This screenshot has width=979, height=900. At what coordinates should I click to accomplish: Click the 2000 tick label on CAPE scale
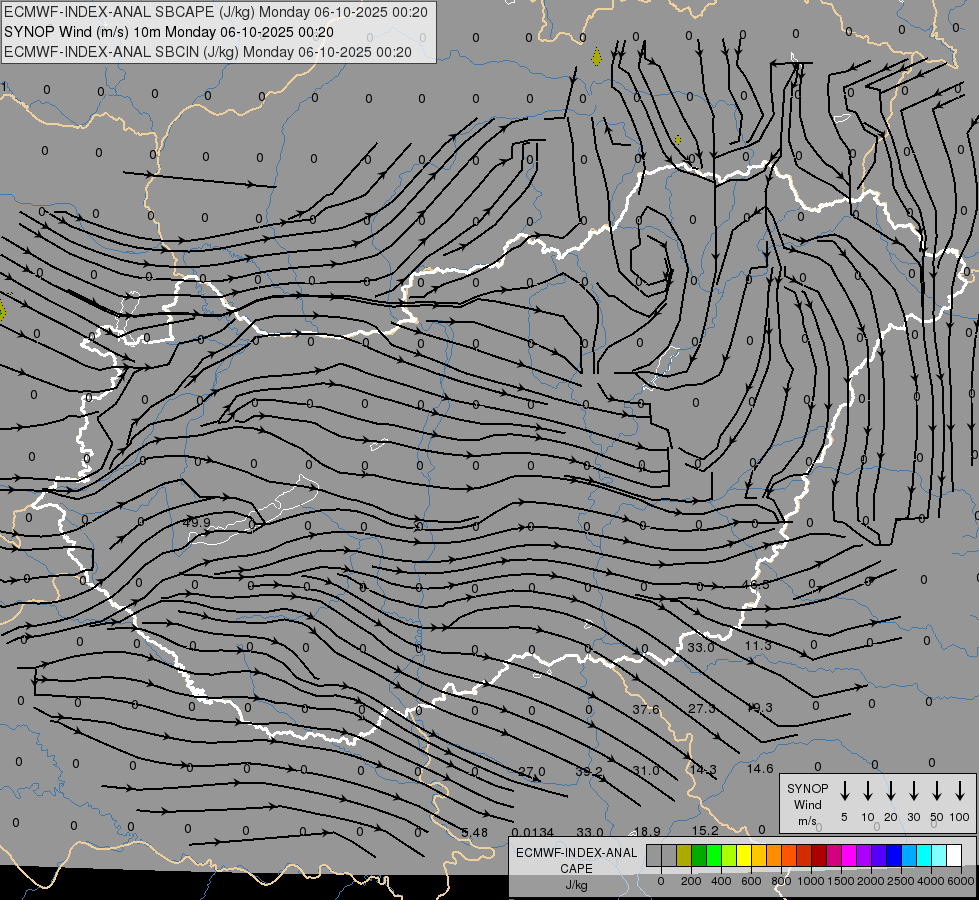tap(871, 881)
